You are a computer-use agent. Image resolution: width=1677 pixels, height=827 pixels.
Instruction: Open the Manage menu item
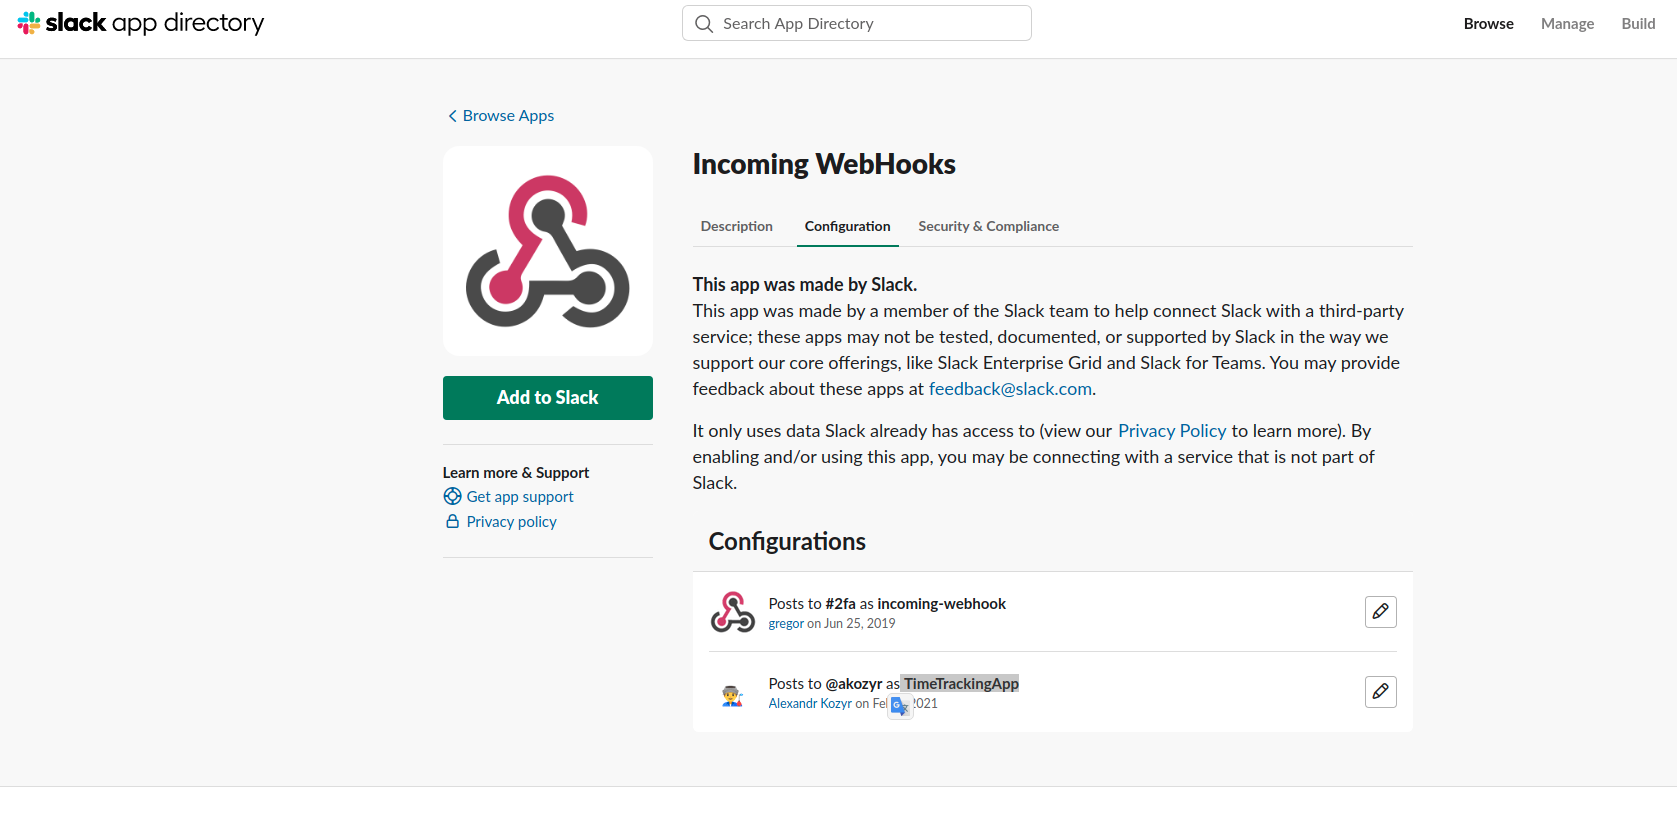(1567, 24)
